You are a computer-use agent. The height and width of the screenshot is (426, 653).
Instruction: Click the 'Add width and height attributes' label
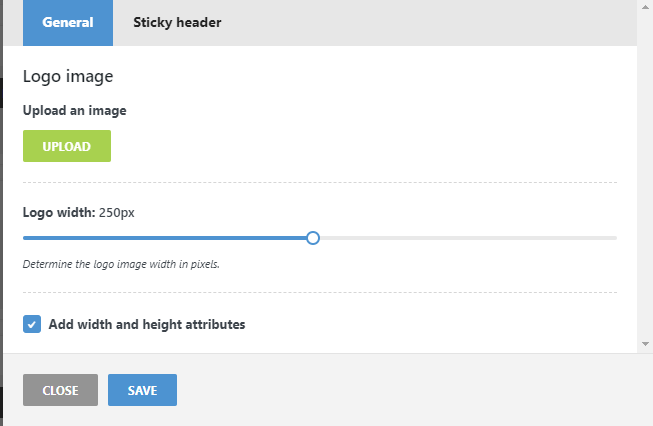[x=147, y=324]
